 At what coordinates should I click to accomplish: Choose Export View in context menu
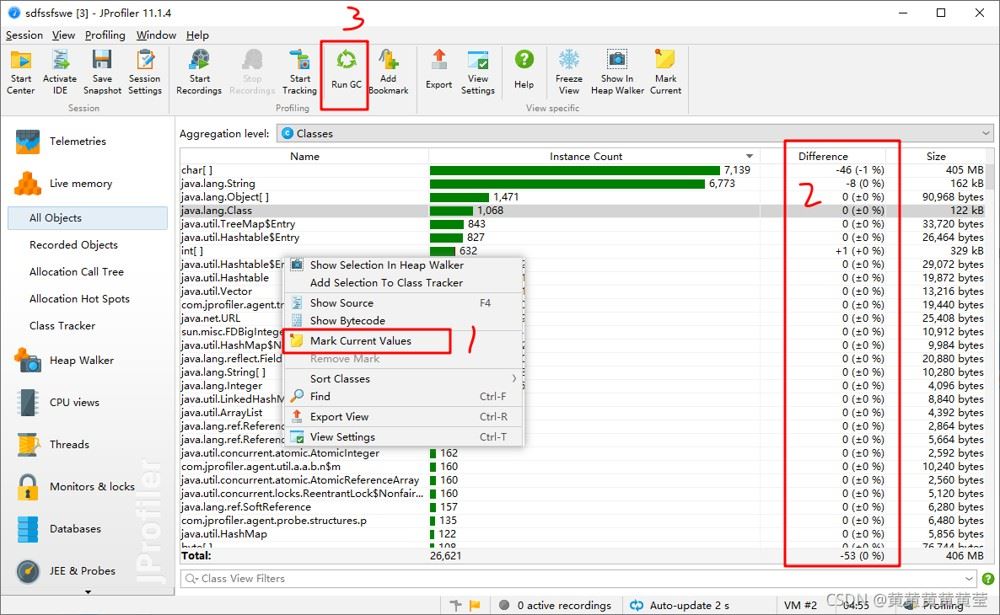pyautogui.click(x=404, y=417)
